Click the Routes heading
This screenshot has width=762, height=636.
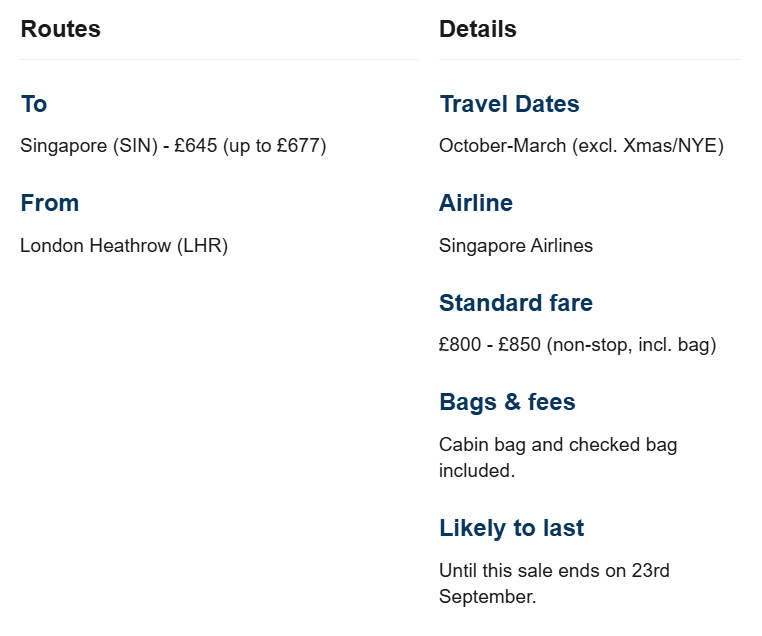(x=60, y=29)
